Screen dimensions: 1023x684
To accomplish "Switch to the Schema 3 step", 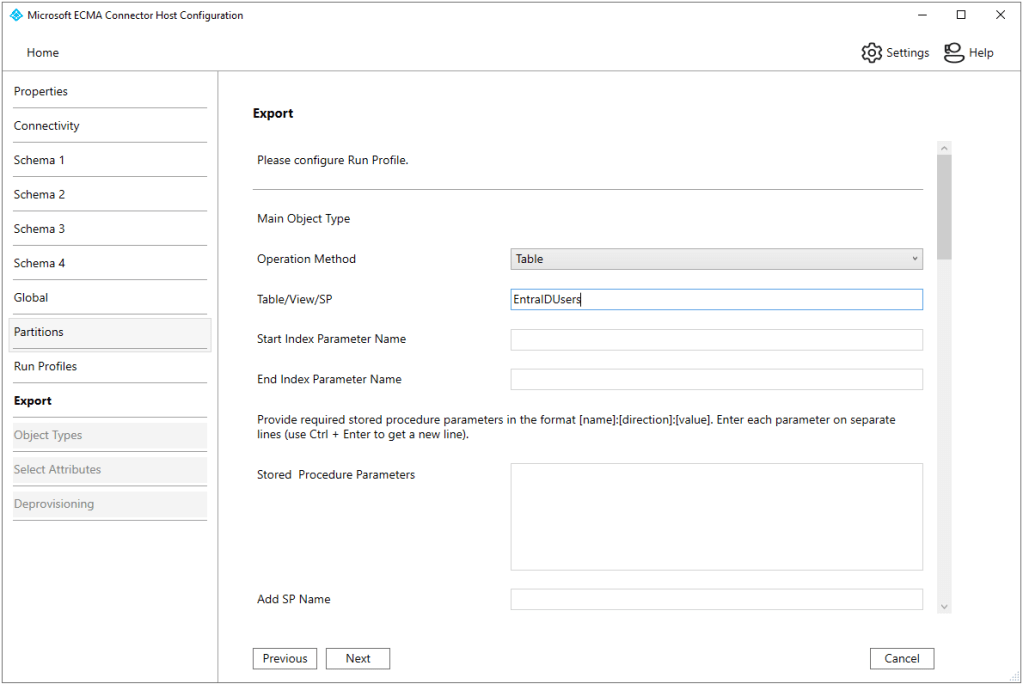I will tap(39, 229).
